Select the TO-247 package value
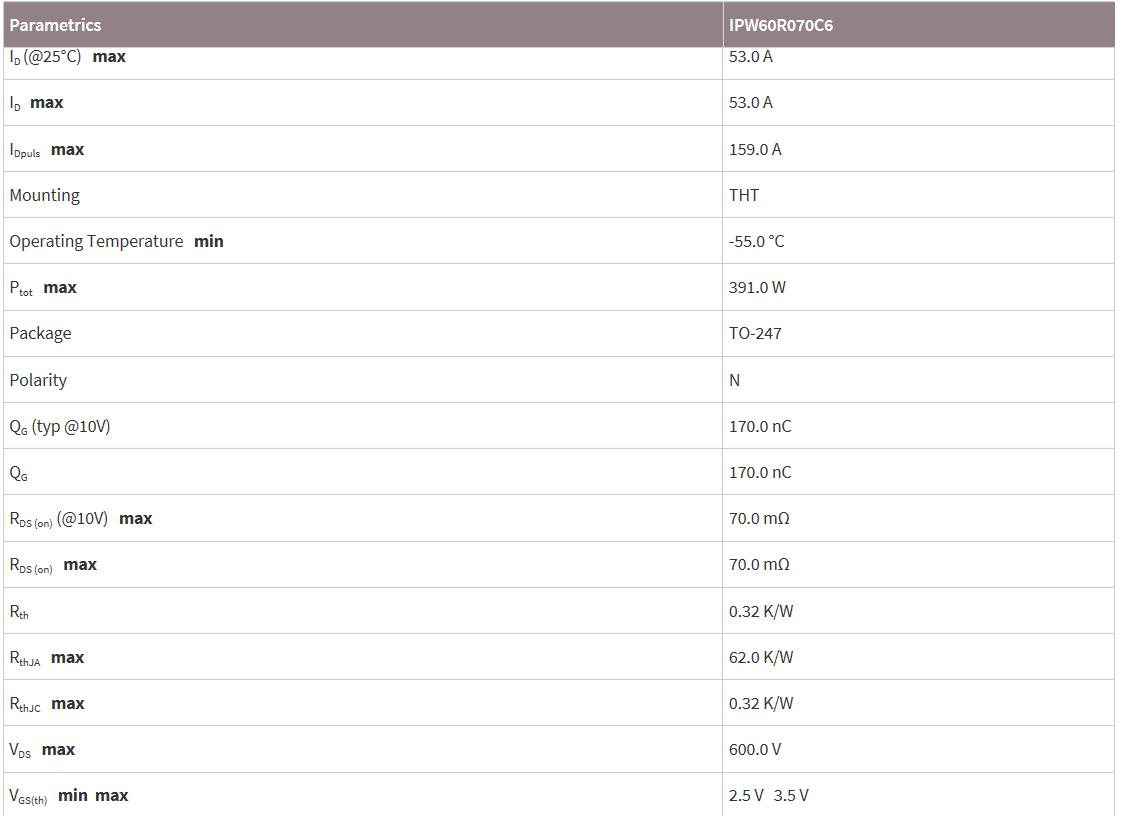Image resolution: width=1127 pixels, height=816 pixels. click(x=755, y=333)
